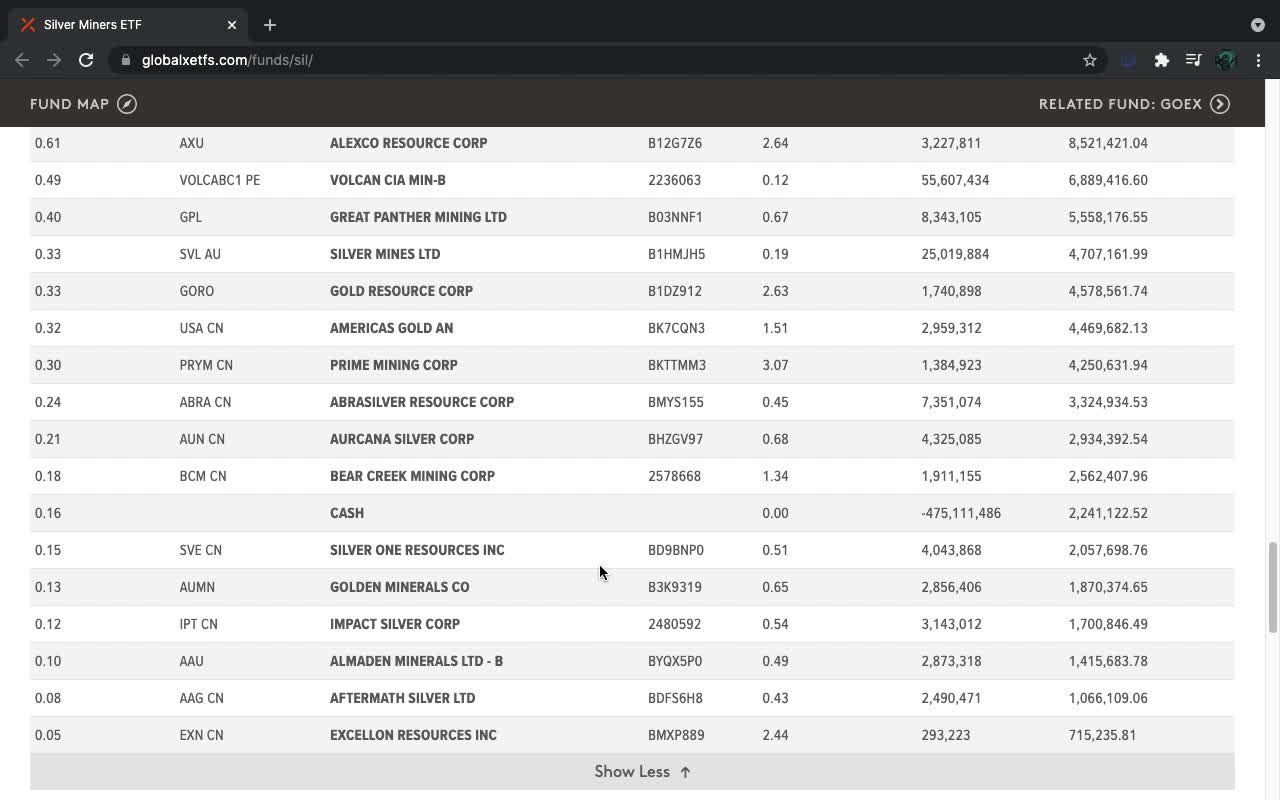Select SILVER ONE RESOURCES INC name
This screenshot has width=1280, height=800.
pos(417,550)
